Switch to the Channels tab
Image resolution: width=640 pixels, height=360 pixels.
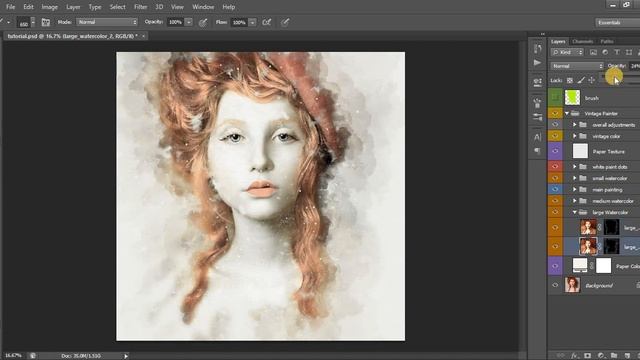point(582,41)
